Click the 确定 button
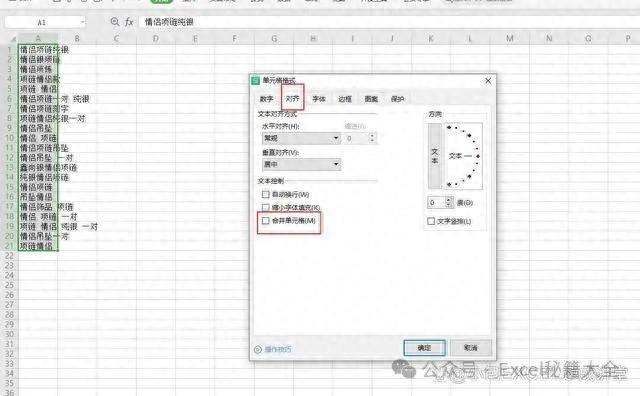The image size is (640, 396). pyautogui.click(x=424, y=348)
